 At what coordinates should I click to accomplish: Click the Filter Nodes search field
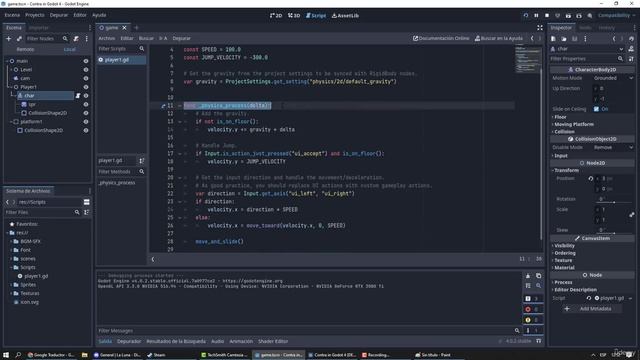47,38
